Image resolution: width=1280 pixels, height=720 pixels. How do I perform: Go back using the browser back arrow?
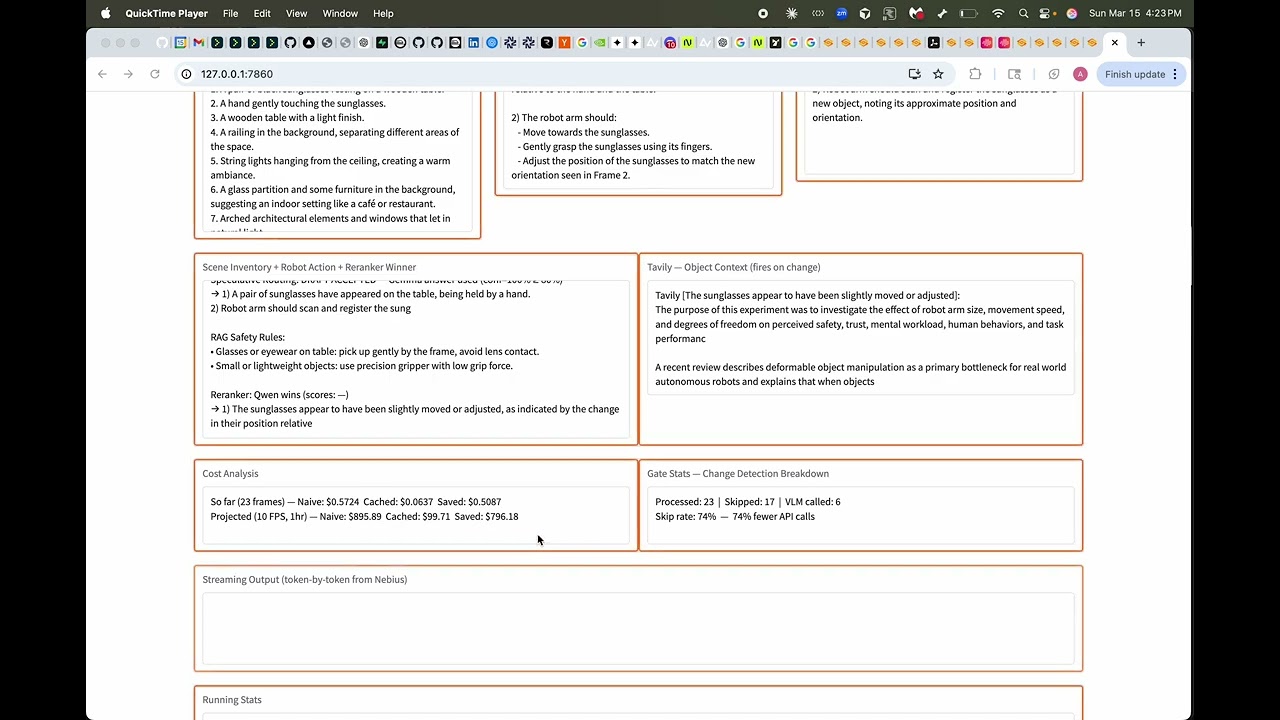(x=102, y=74)
